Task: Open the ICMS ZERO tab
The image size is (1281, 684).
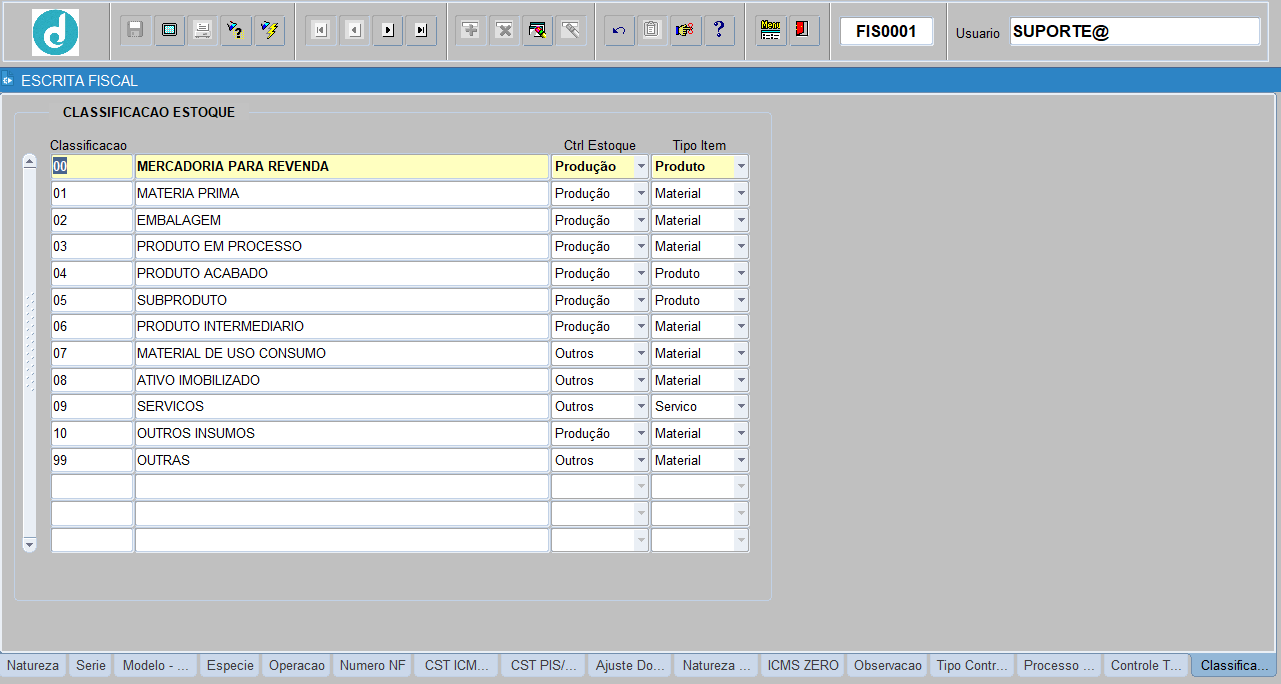Action: tap(803, 665)
